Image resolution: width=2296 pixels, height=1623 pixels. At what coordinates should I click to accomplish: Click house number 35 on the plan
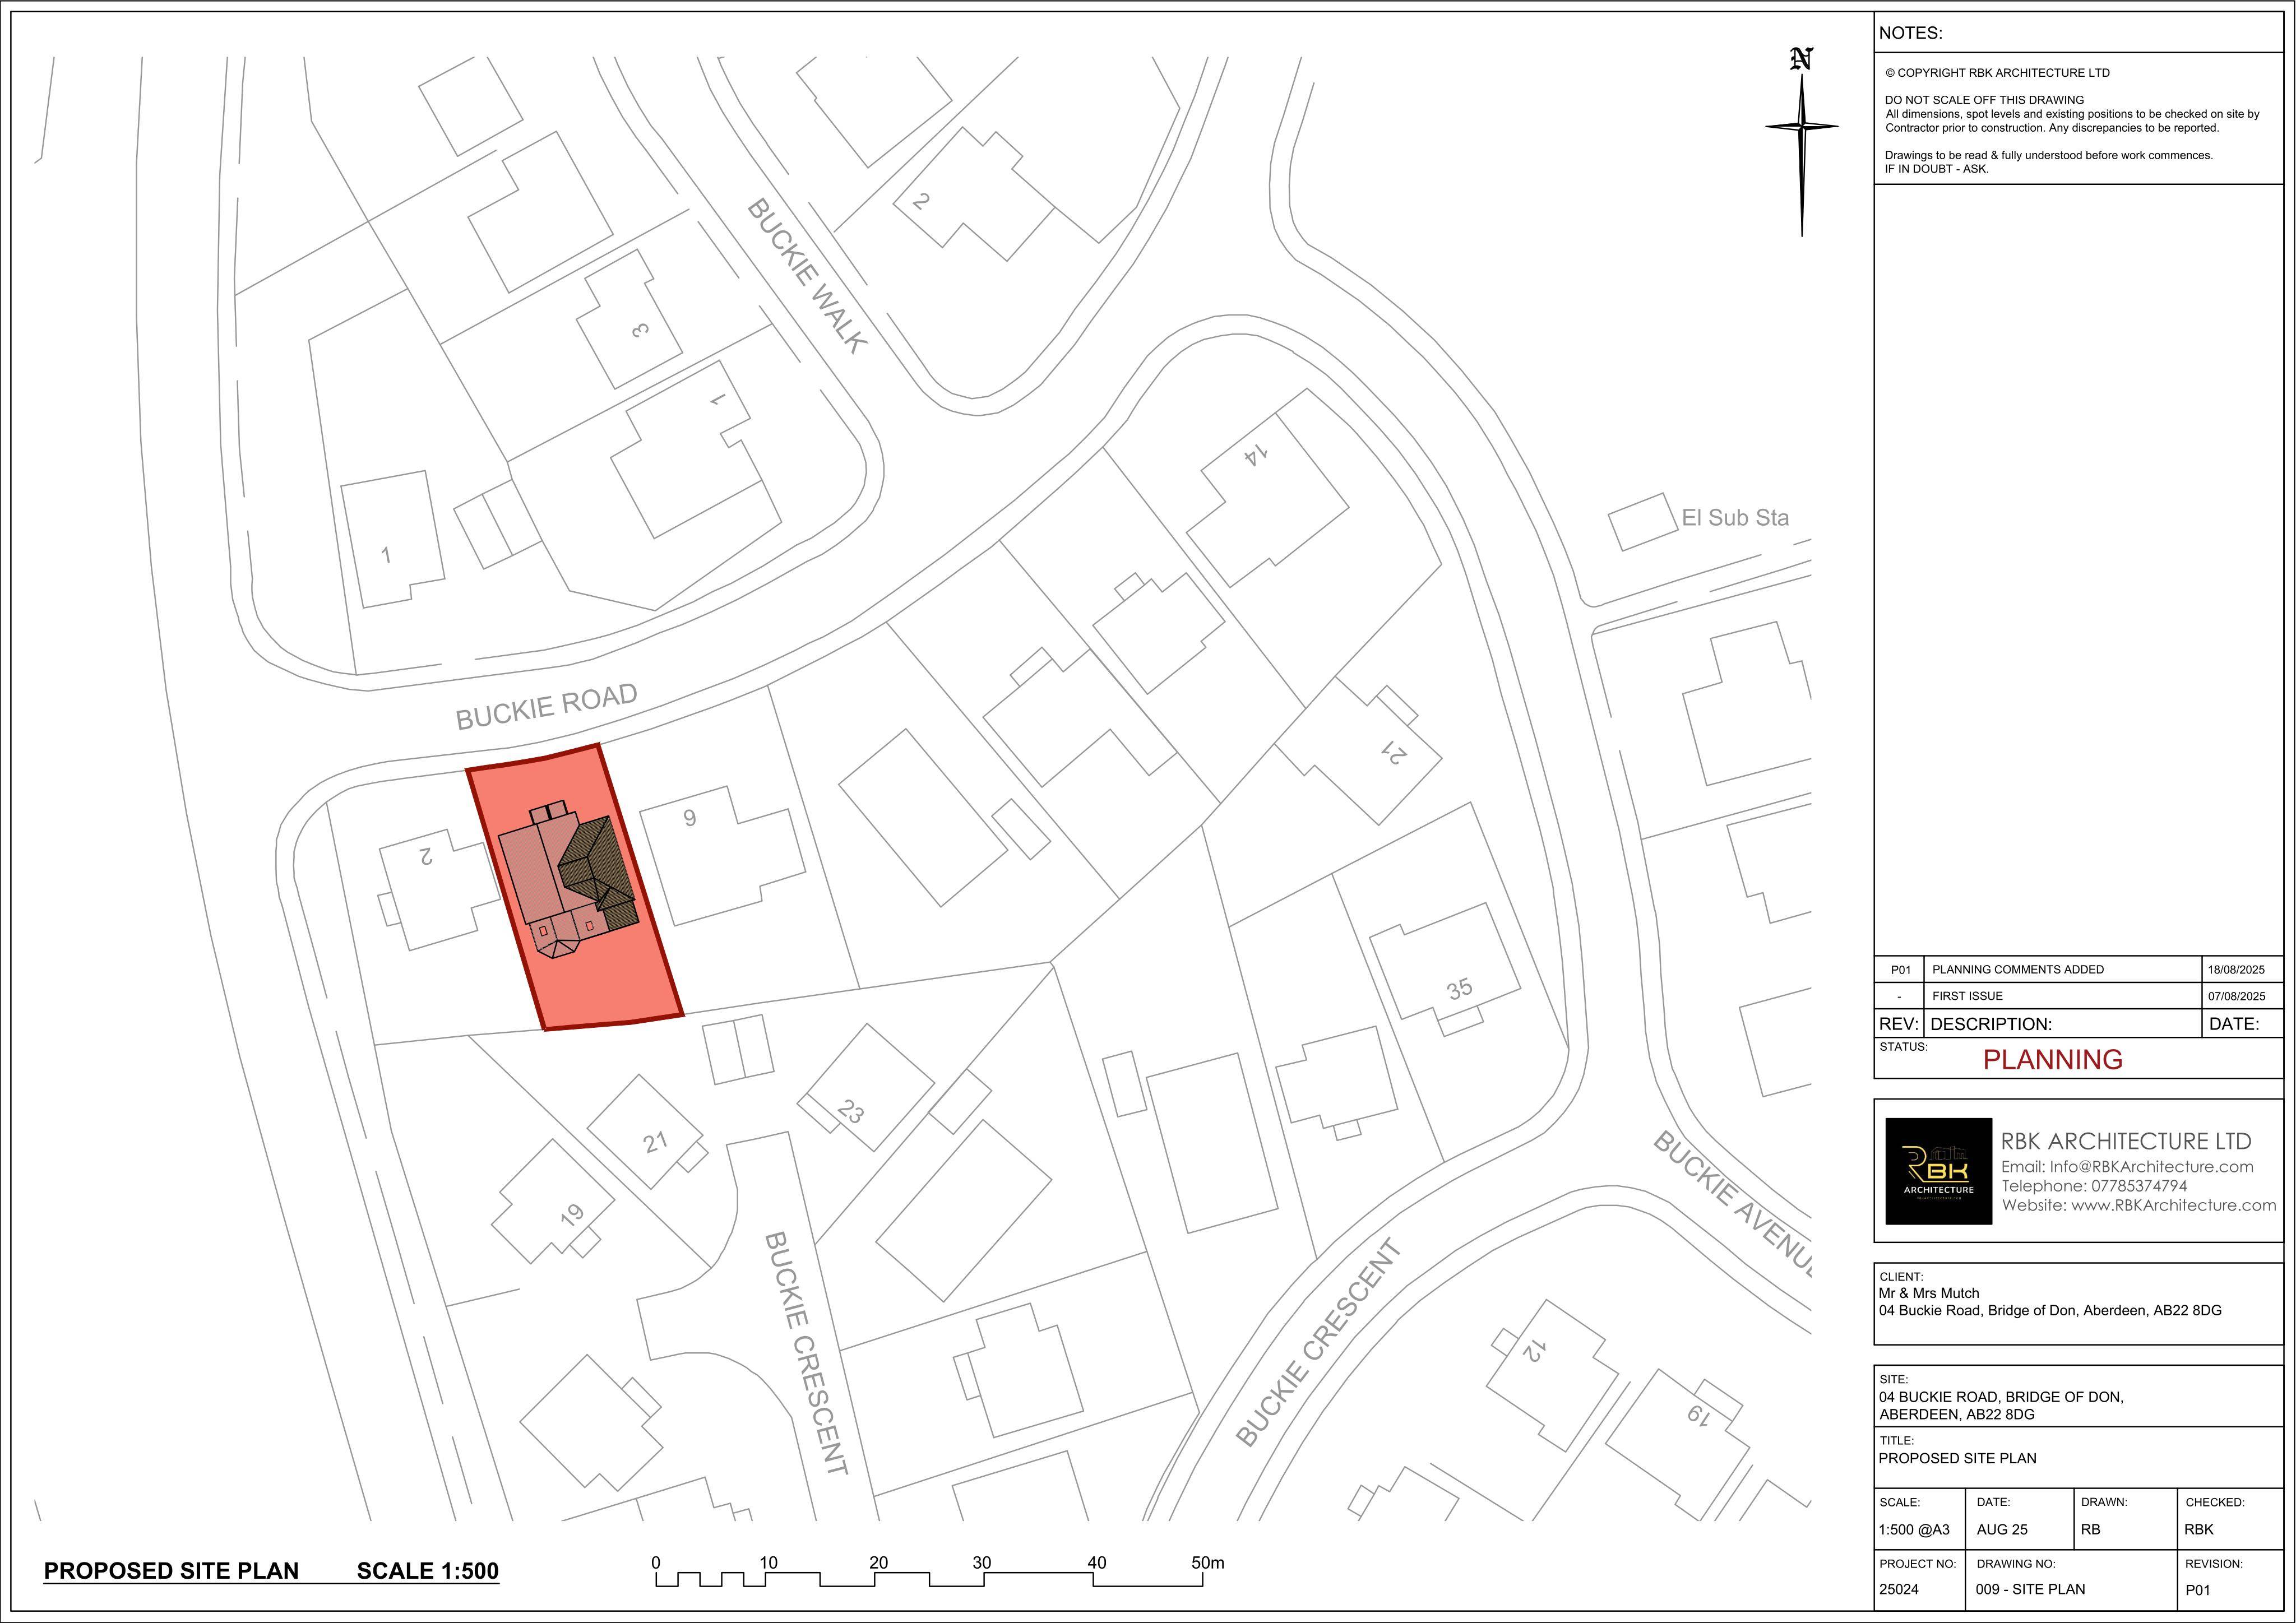coord(1460,989)
